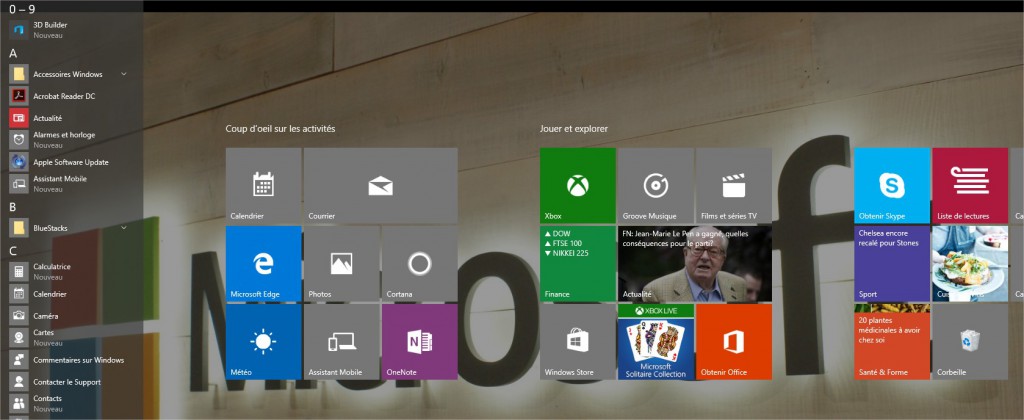Launch Acrobat Reader DC icon
The image size is (1024, 420).
pyautogui.click(x=19, y=96)
